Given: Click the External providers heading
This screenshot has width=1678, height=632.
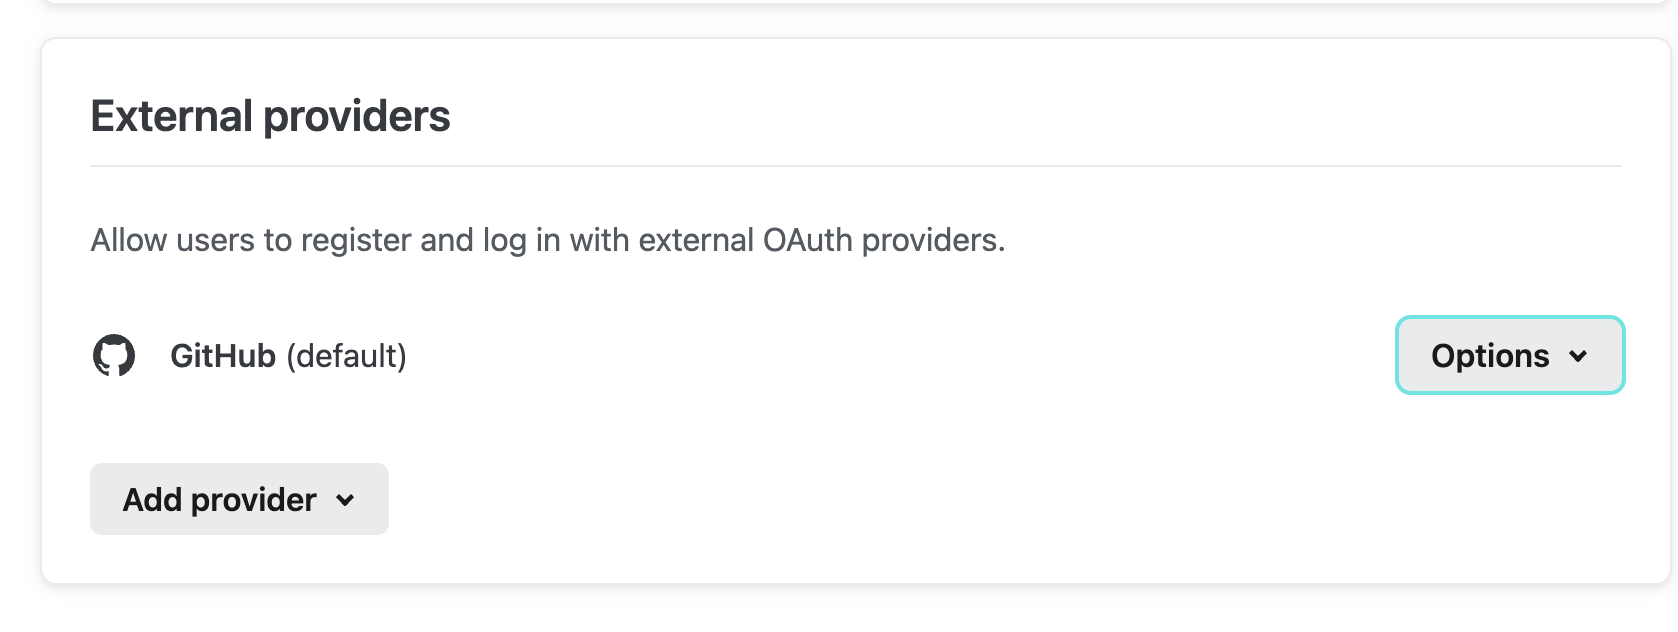Looking at the screenshot, I should 270,116.
